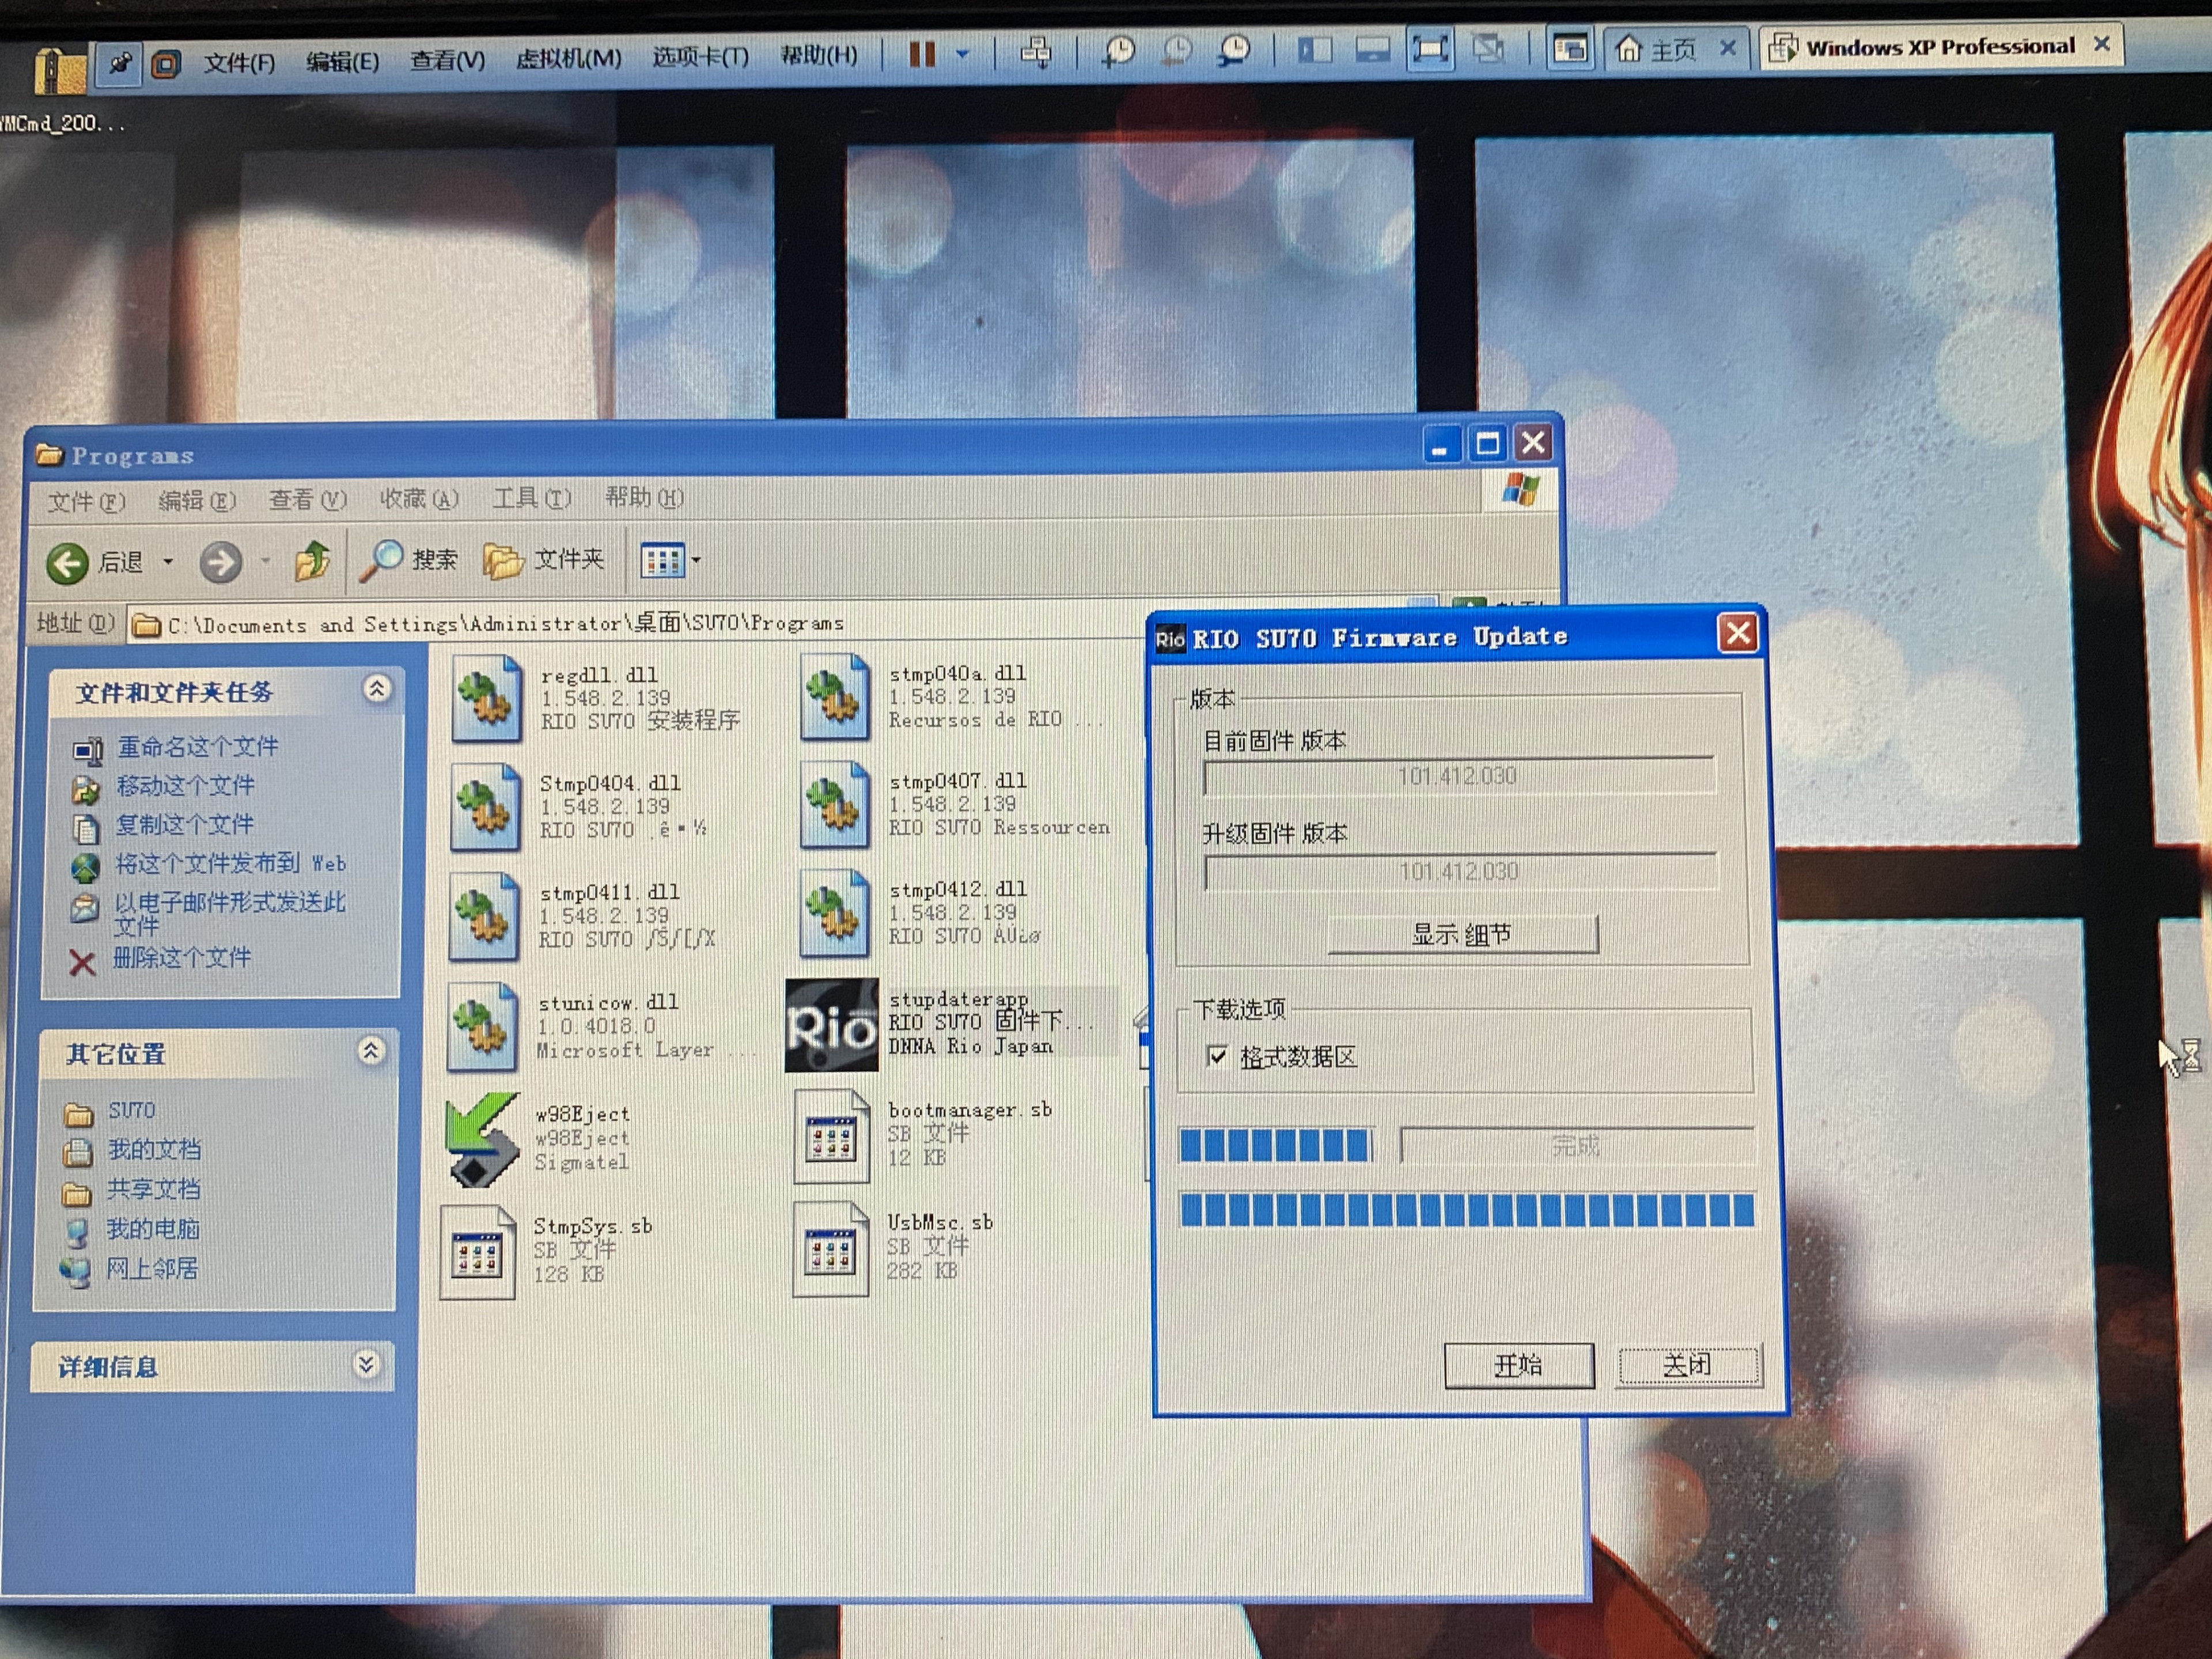Click the square icon next to the pin
Viewport: 2212px width, 1659px height.
point(165,65)
